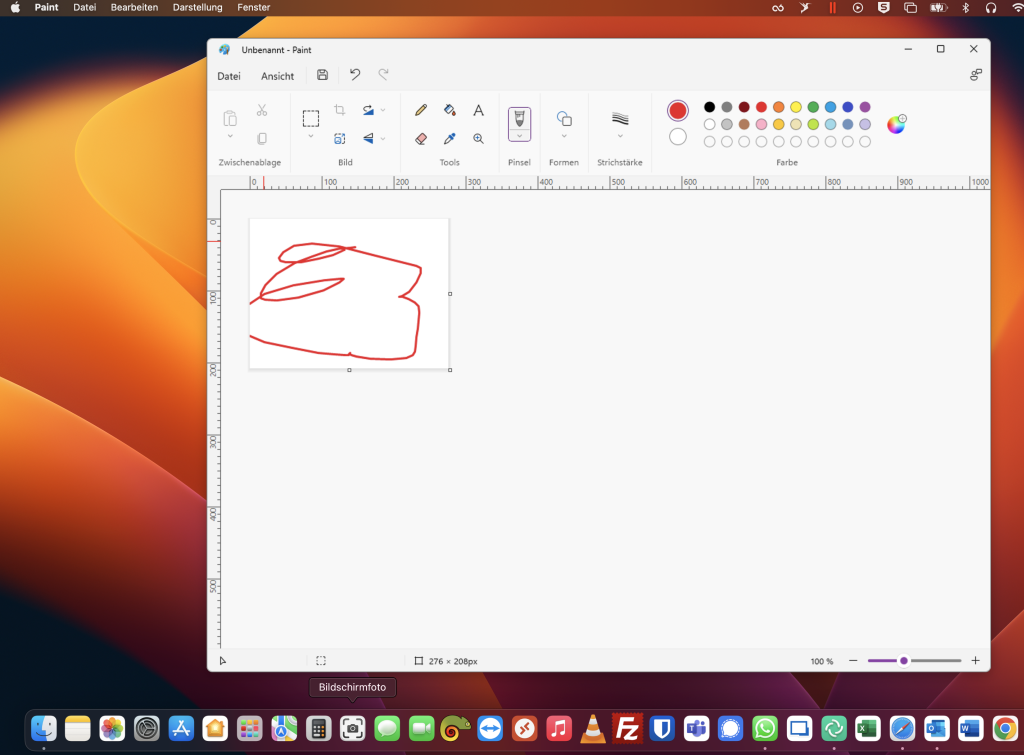Pick the Eraser tool
Screen dimensions: 1024x755
tap(421, 139)
